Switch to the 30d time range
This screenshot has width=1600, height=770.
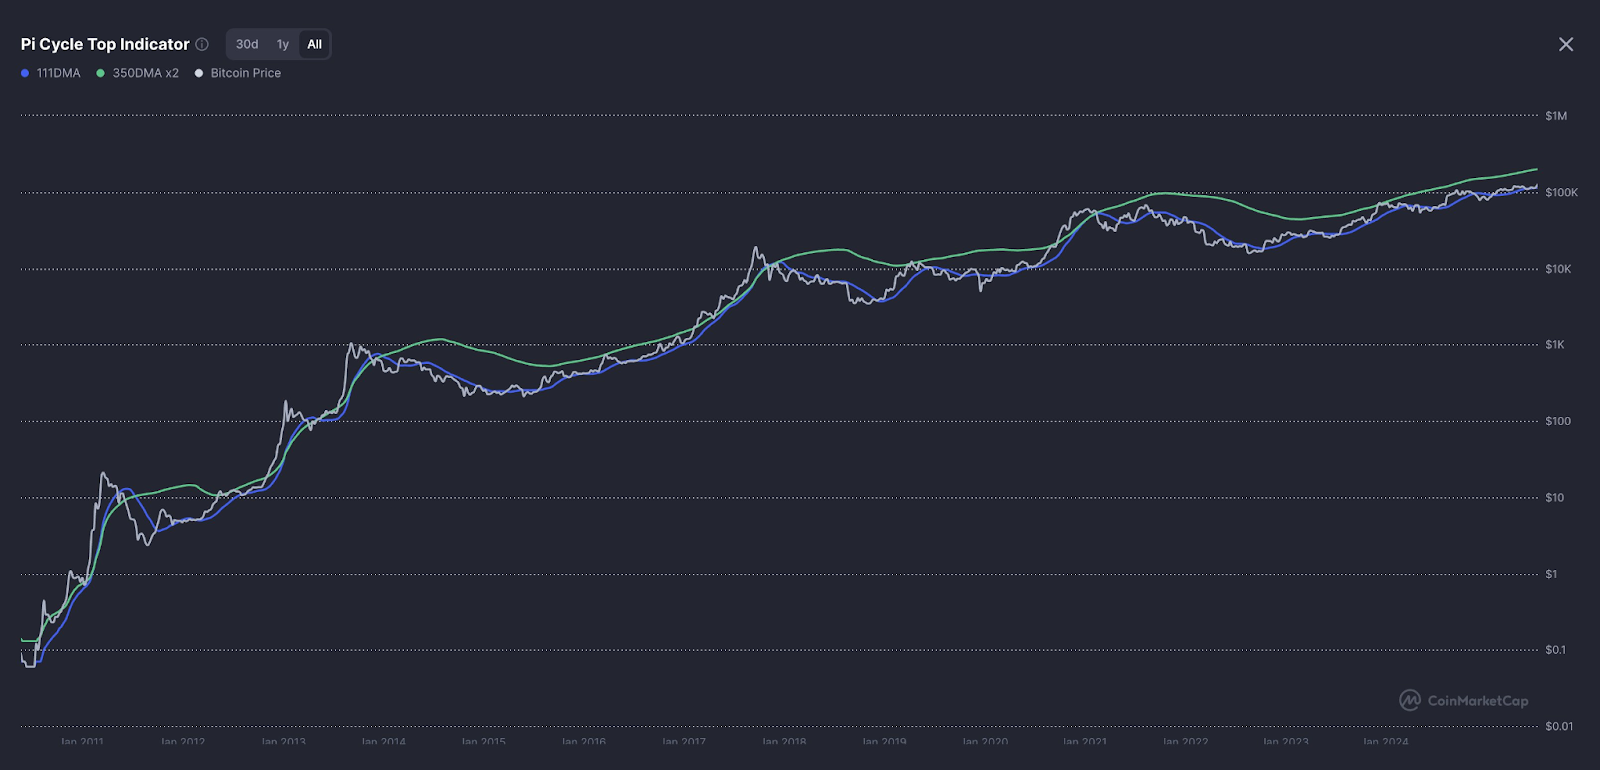[247, 44]
